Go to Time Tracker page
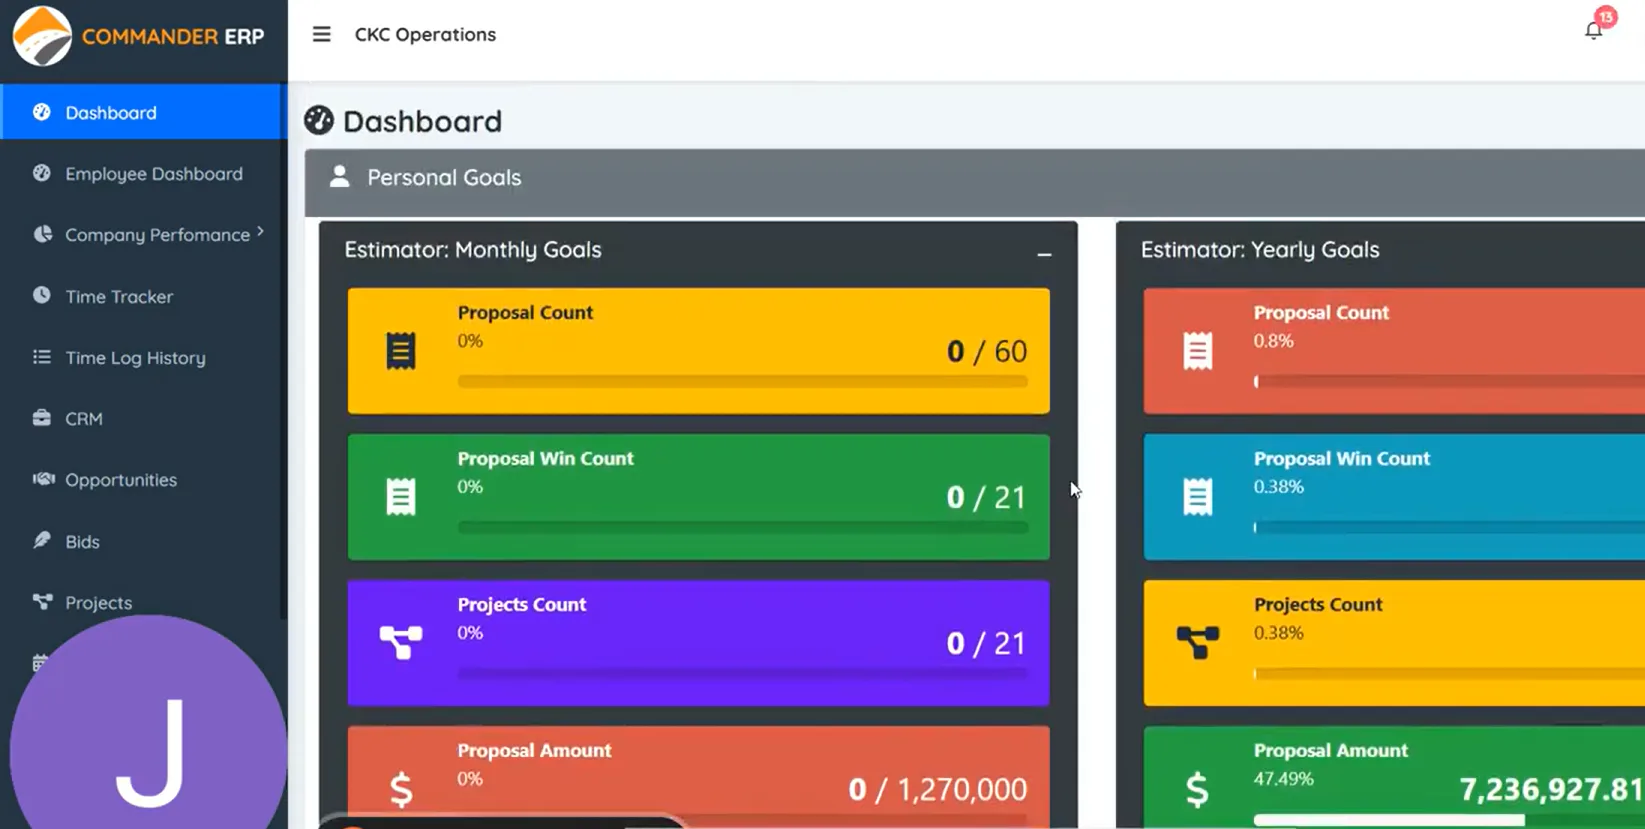This screenshot has width=1645, height=829. 140,296
